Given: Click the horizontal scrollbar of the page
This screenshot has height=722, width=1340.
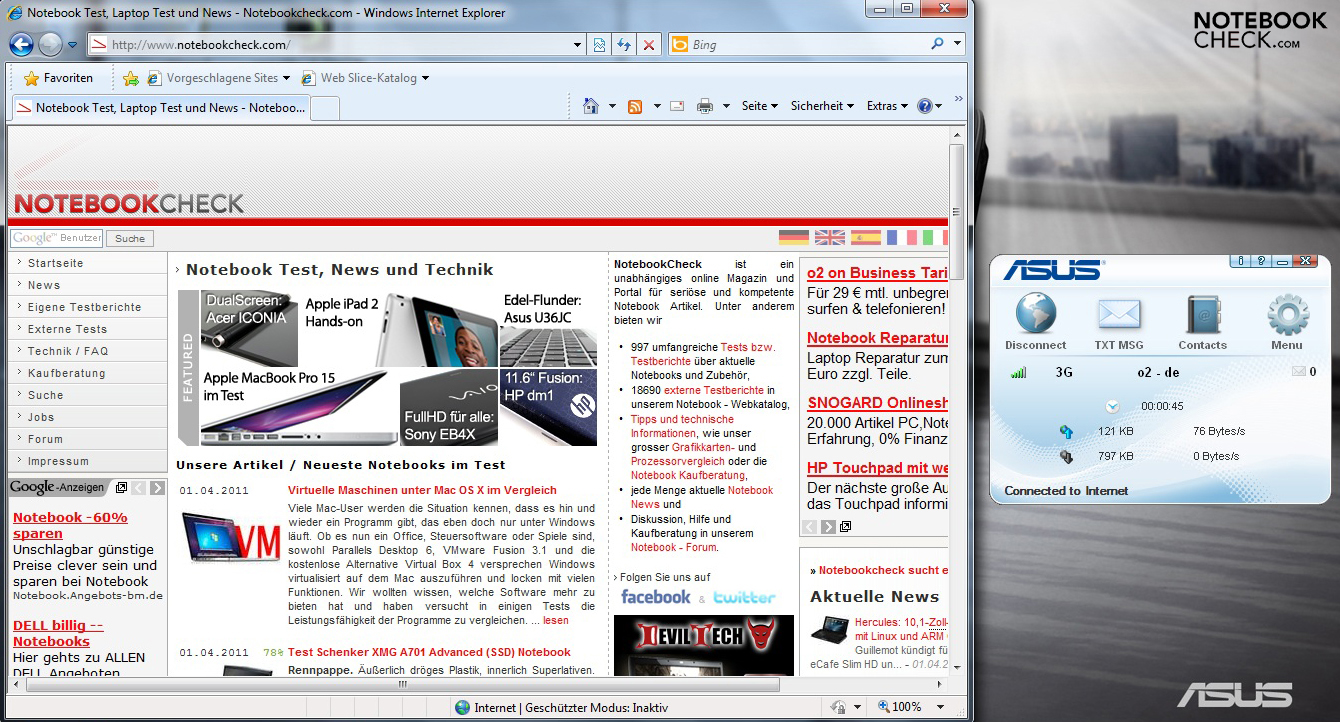Looking at the screenshot, I should click(402, 685).
